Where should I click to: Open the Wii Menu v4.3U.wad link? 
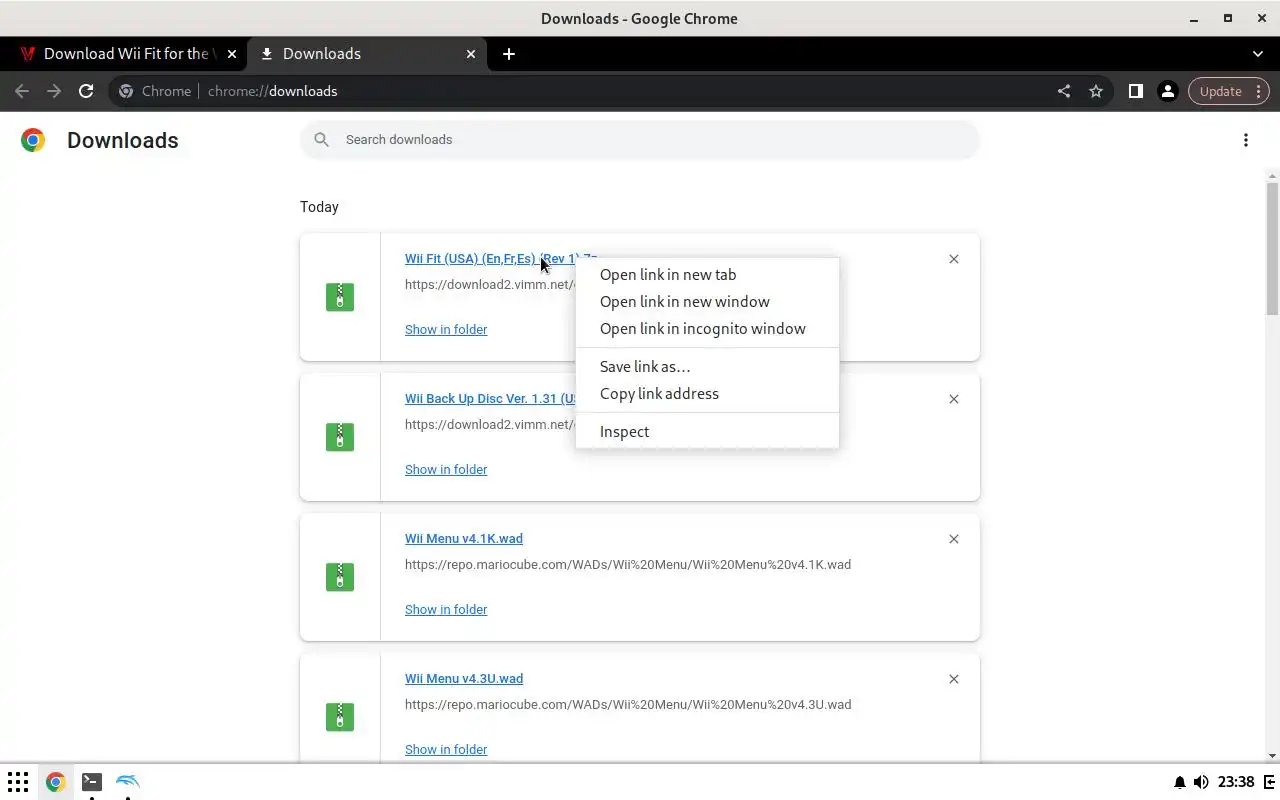point(464,679)
